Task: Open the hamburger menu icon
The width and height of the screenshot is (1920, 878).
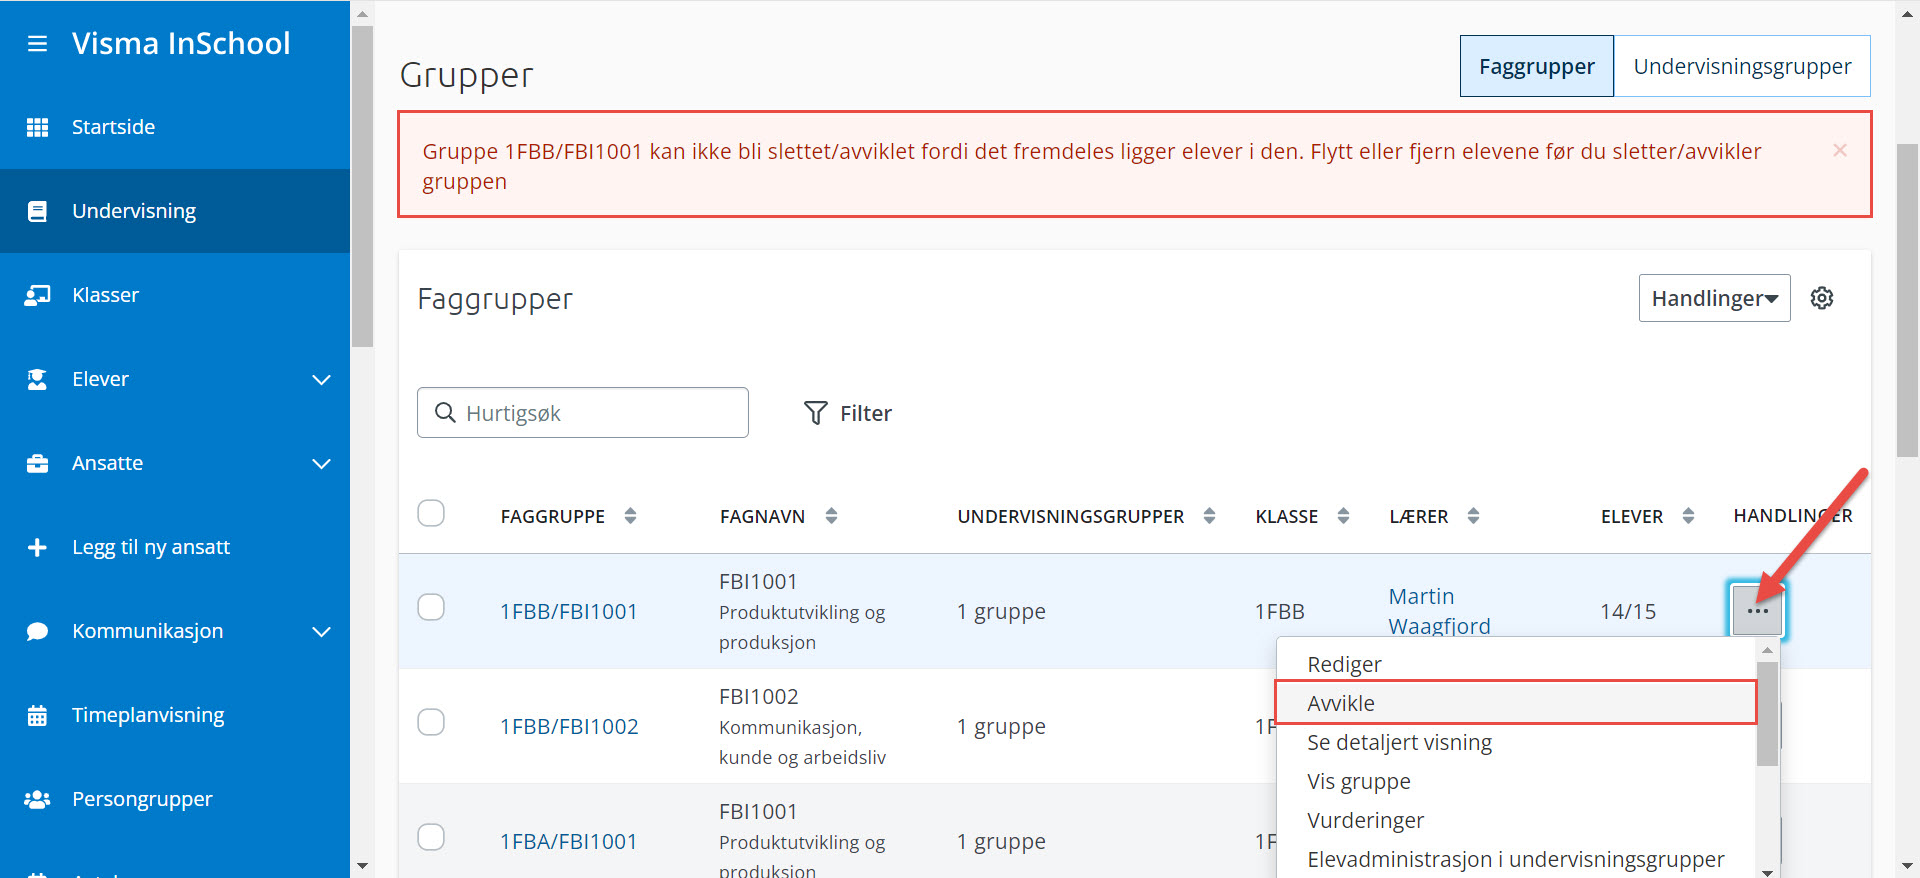Action: pos(37,44)
